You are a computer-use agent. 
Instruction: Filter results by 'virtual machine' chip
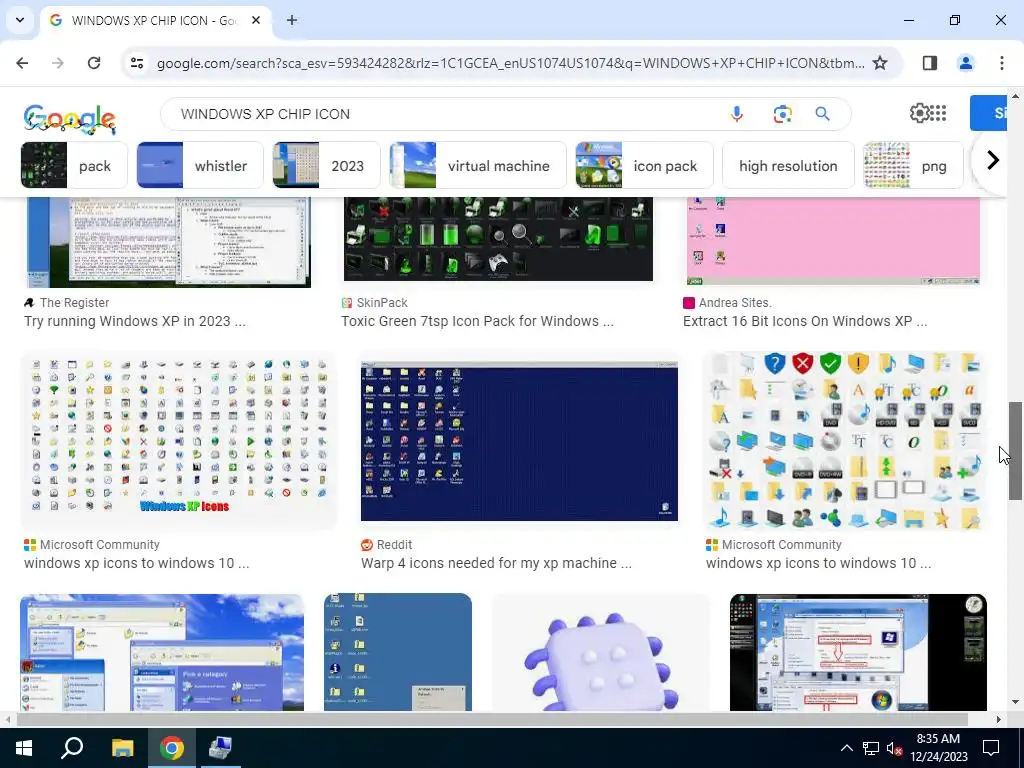[478, 165]
